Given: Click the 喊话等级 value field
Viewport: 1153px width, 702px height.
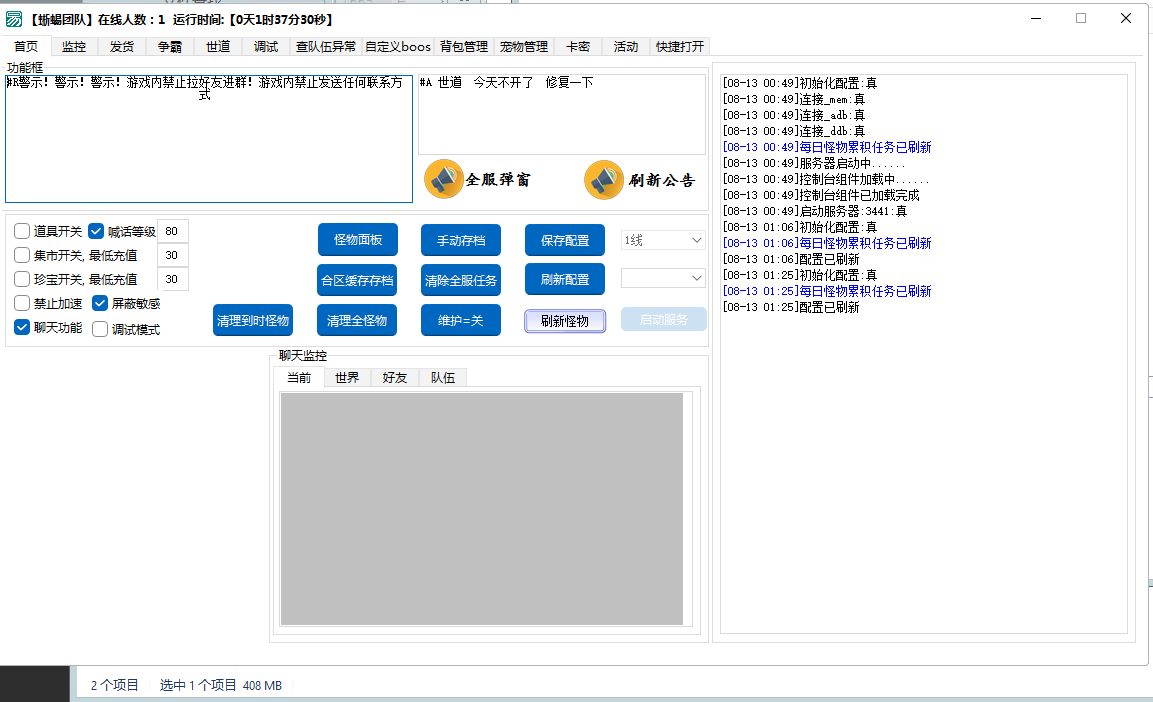Looking at the screenshot, I should pyautogui.click(x=173, y=231).
